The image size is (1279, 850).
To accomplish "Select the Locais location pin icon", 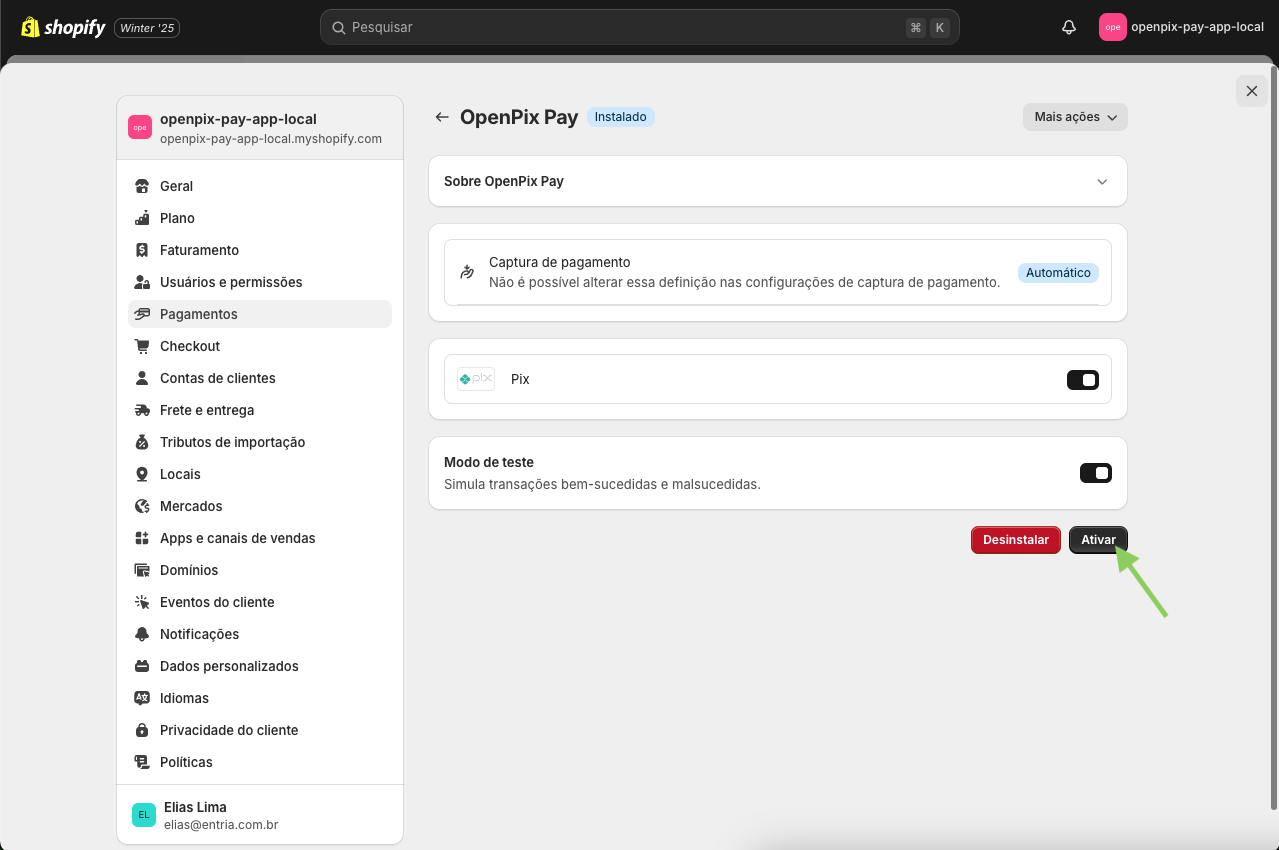I will pyautogui.click(x=142, y=474).
